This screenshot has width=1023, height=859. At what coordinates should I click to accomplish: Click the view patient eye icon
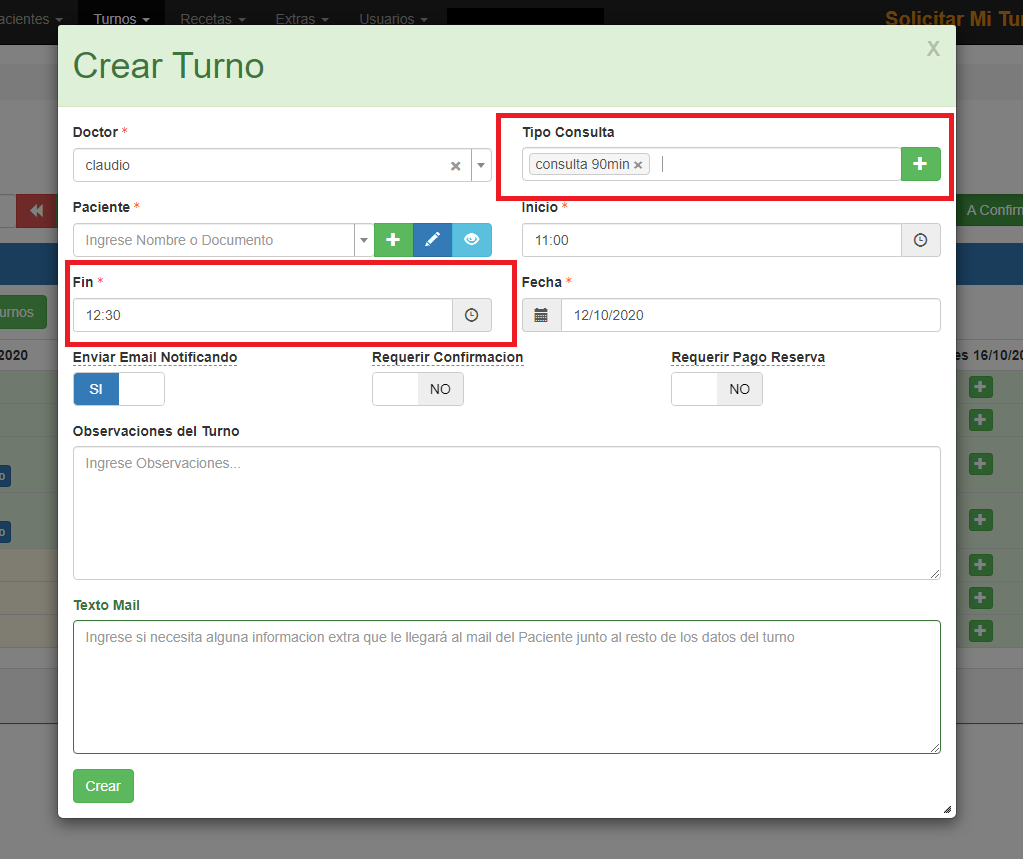pos(471,240)
